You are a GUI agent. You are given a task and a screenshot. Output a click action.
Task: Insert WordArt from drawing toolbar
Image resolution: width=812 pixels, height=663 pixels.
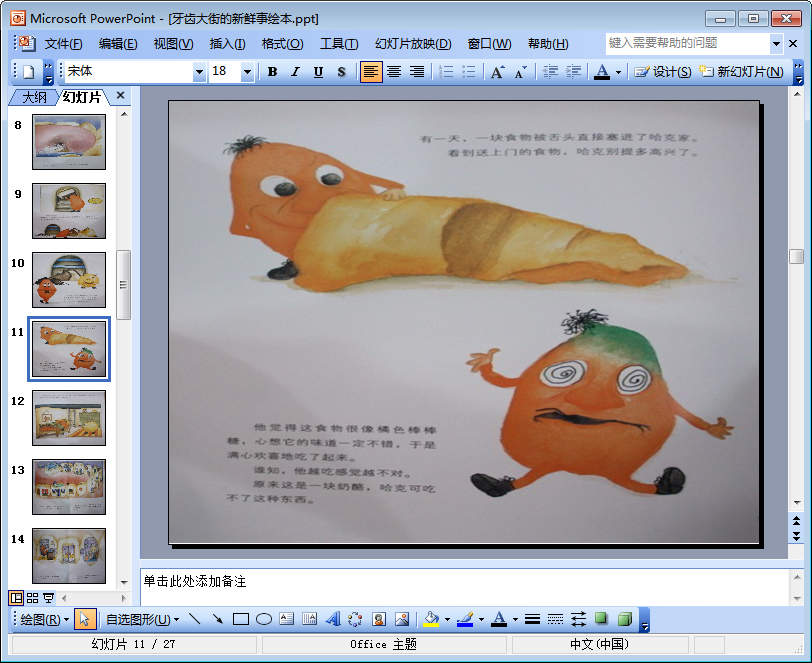[x=333, y=619]
